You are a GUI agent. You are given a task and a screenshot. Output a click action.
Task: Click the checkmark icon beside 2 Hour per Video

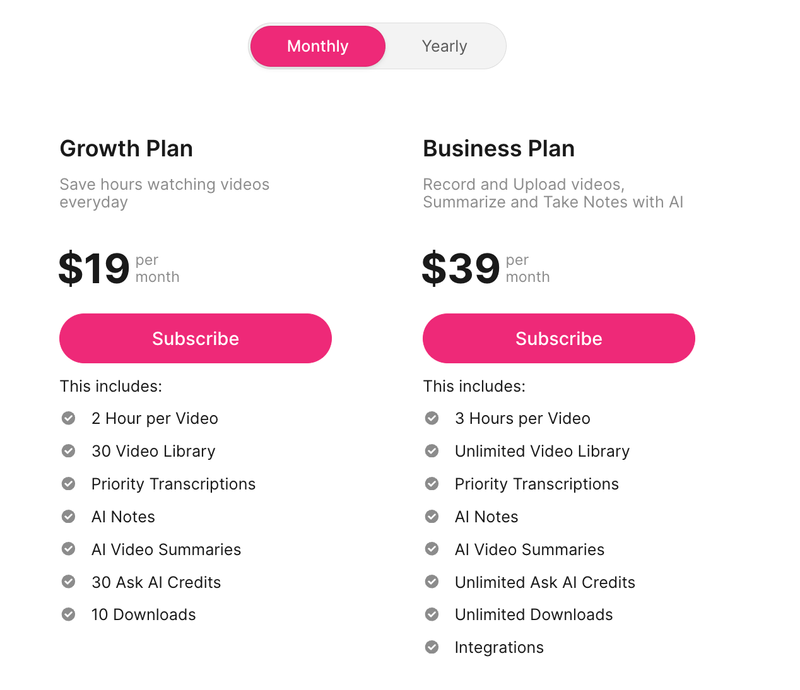[x=68, y=418]
